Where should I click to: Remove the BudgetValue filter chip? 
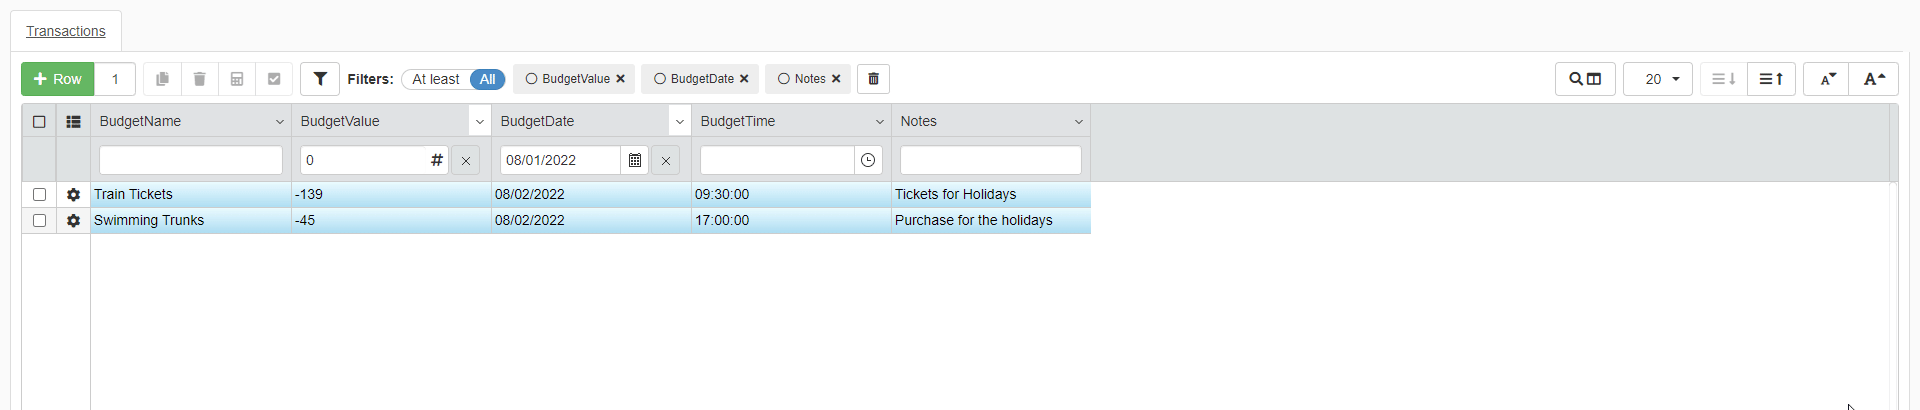click(x=620, y=79)
